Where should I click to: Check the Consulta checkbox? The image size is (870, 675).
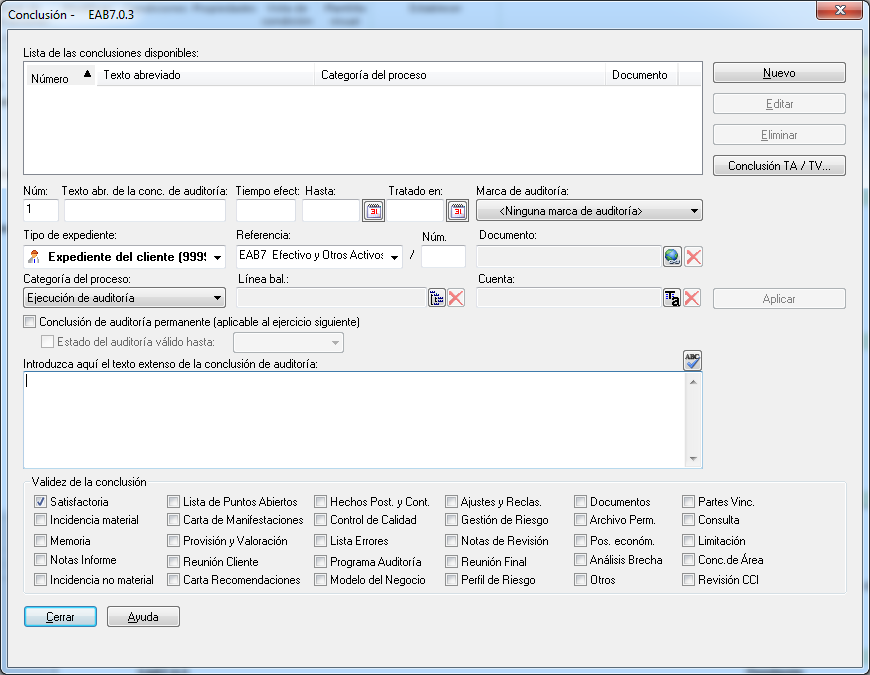(689, 520)
